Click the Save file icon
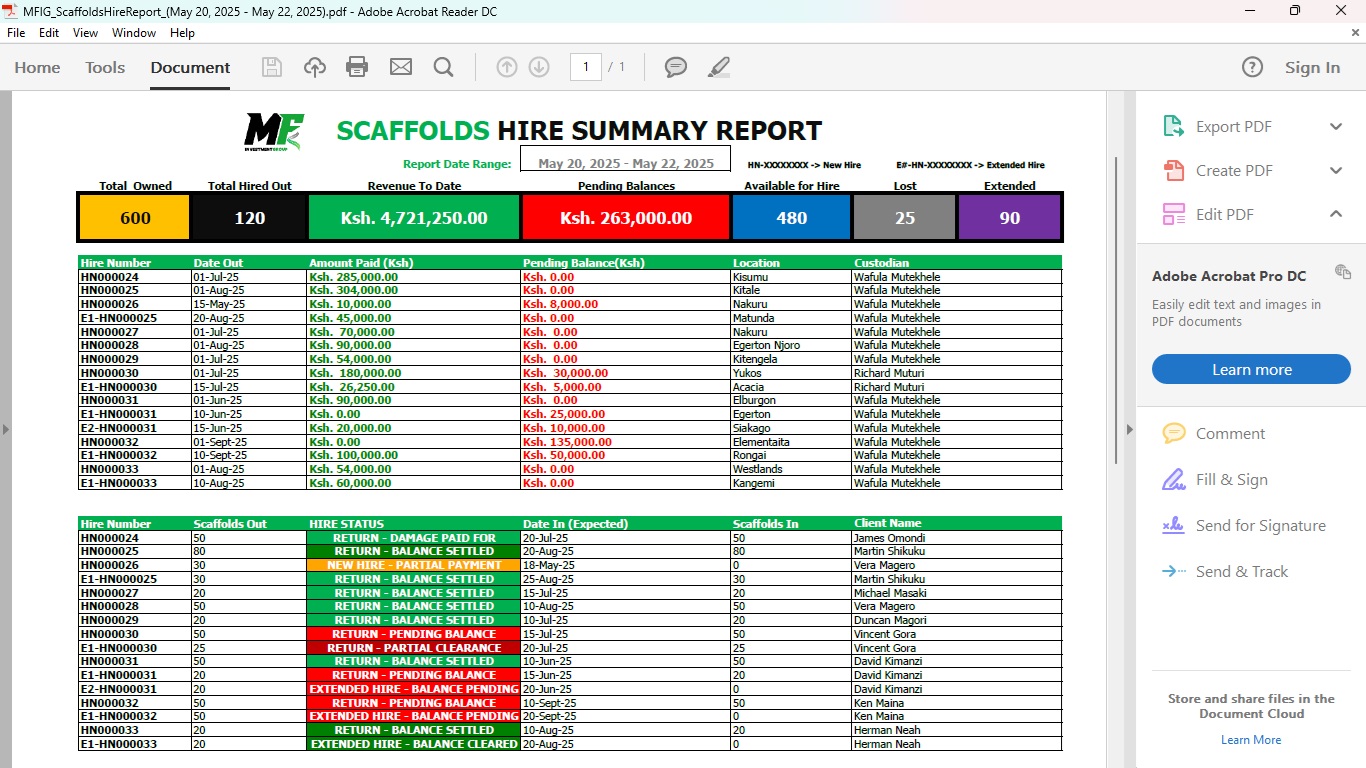Screen dimensions: 1366x768 tap(272, 67)
